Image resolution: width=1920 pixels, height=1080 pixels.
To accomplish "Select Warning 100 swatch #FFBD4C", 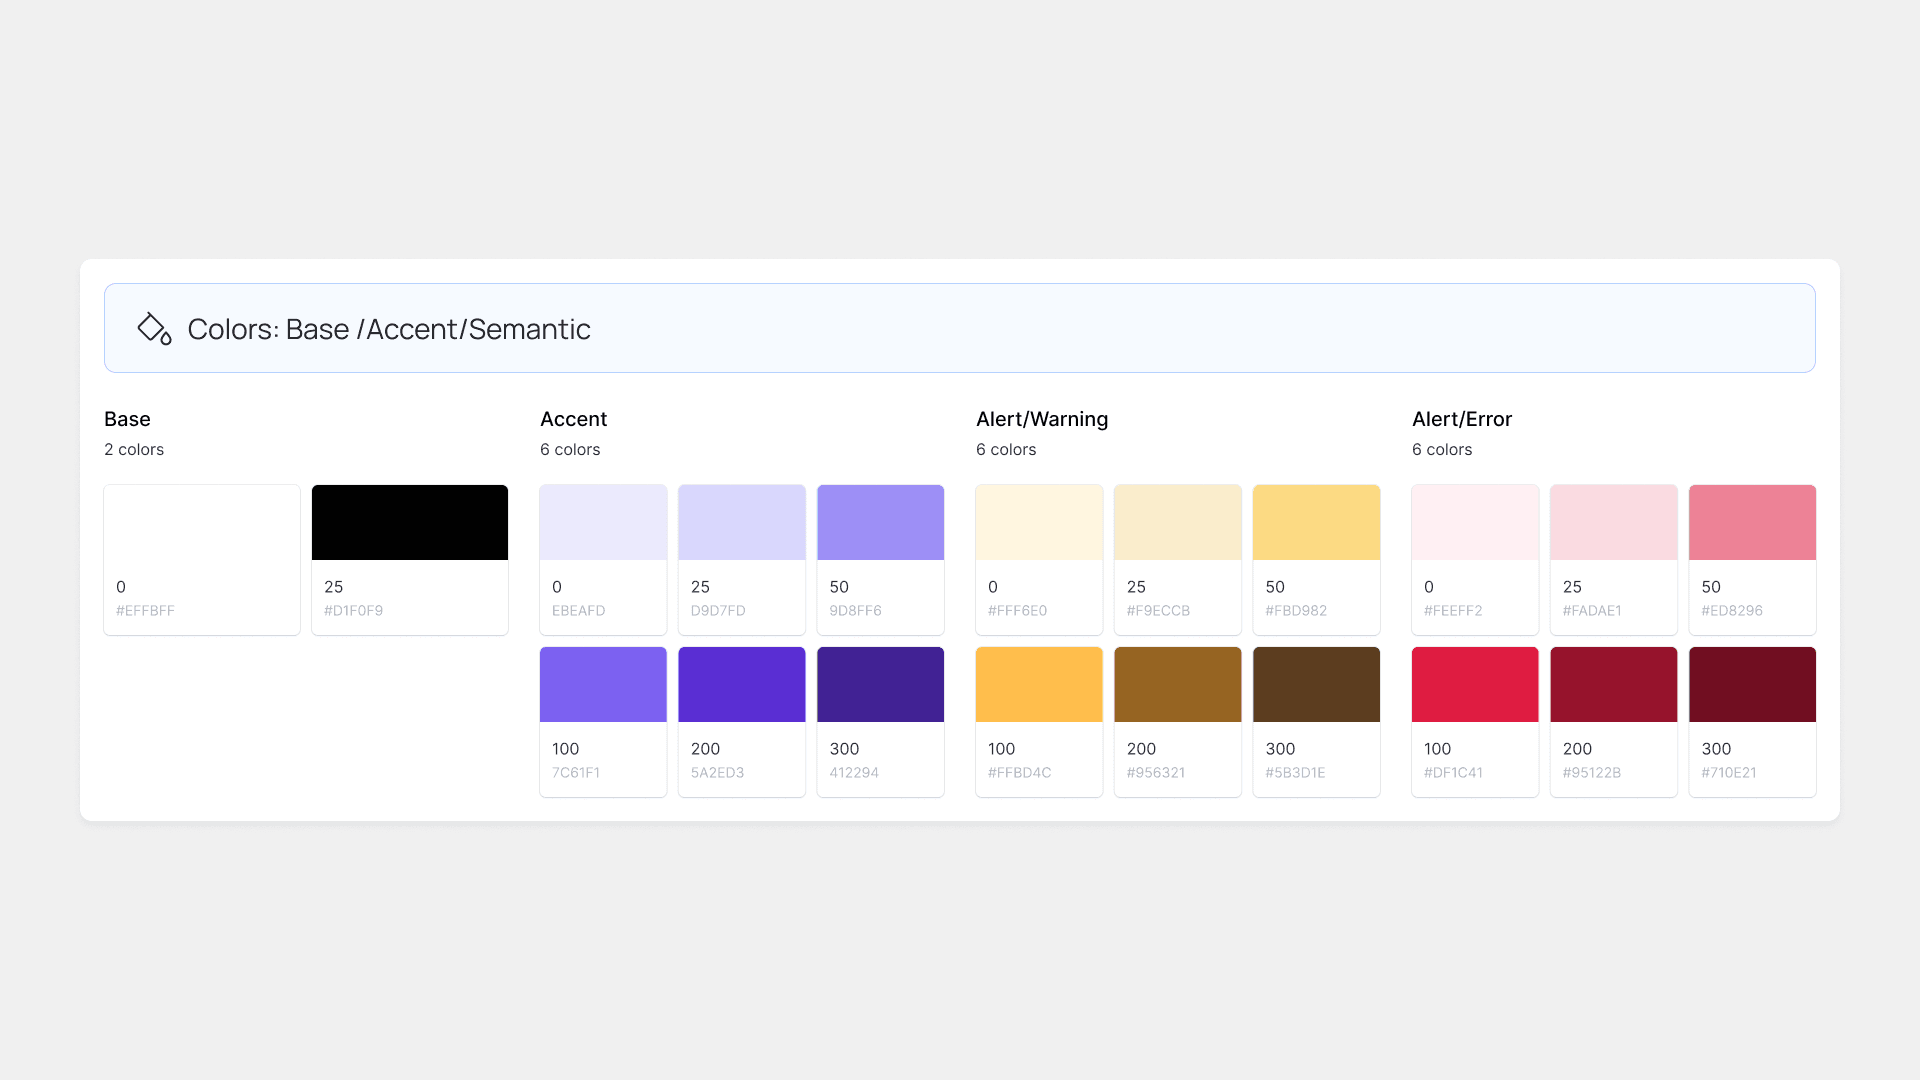I will pos(1039,685).
